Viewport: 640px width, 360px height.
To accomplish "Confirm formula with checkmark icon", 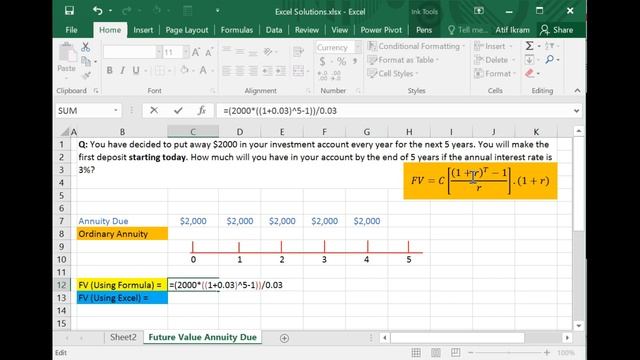I will point(178,110).
